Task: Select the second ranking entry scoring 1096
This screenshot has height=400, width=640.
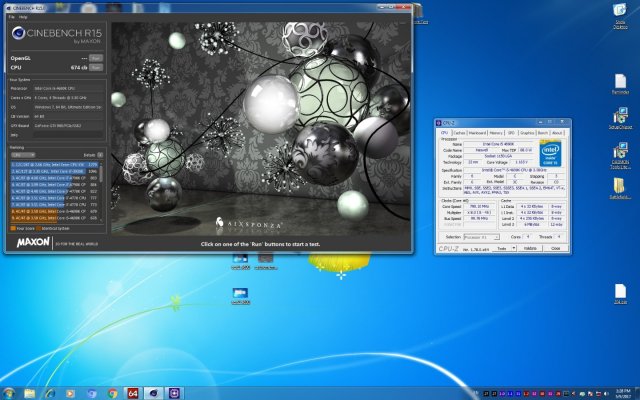Action: click(x=54, y=171)
